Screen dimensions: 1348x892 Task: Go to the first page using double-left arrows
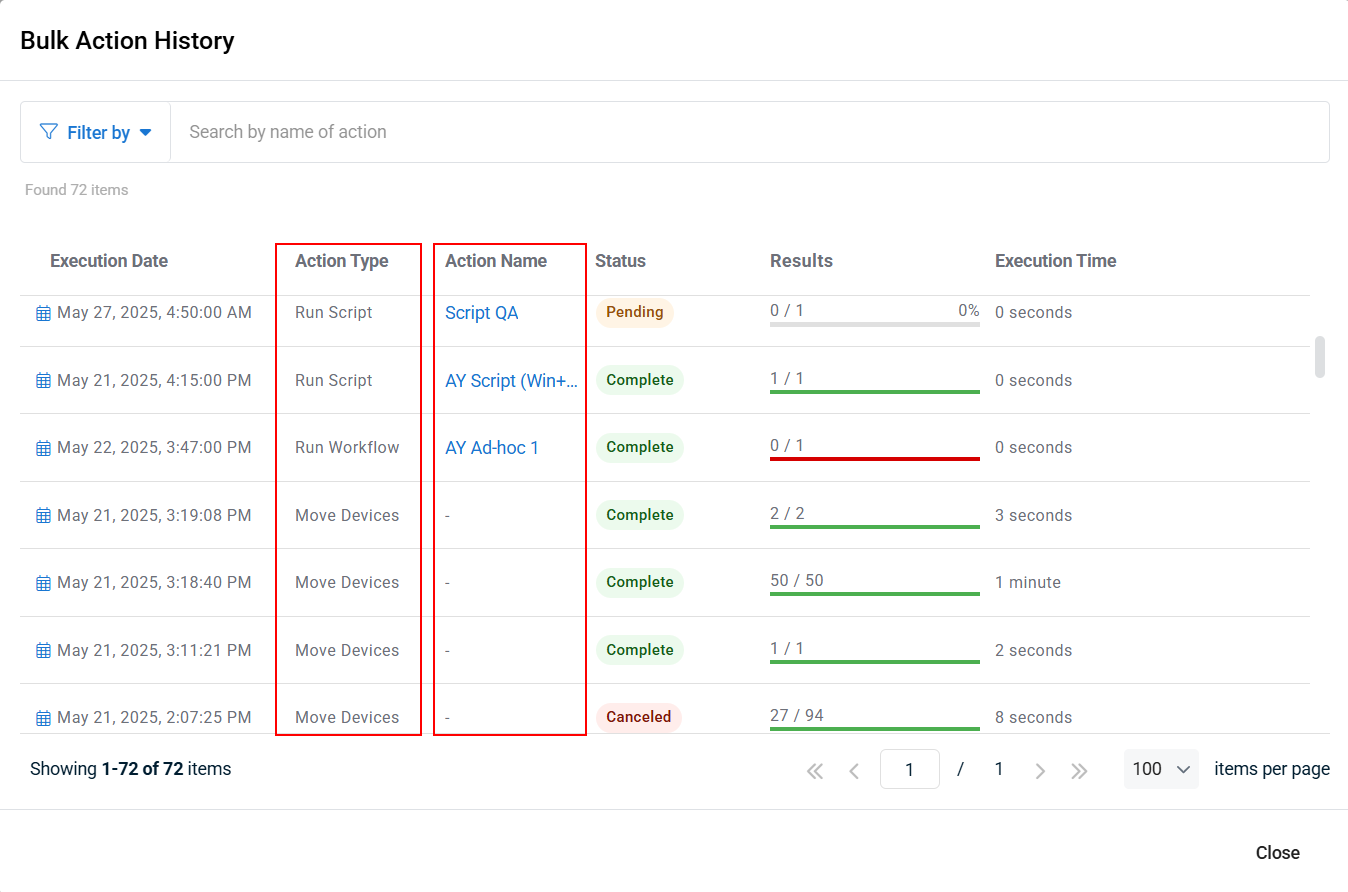point(815,770)
